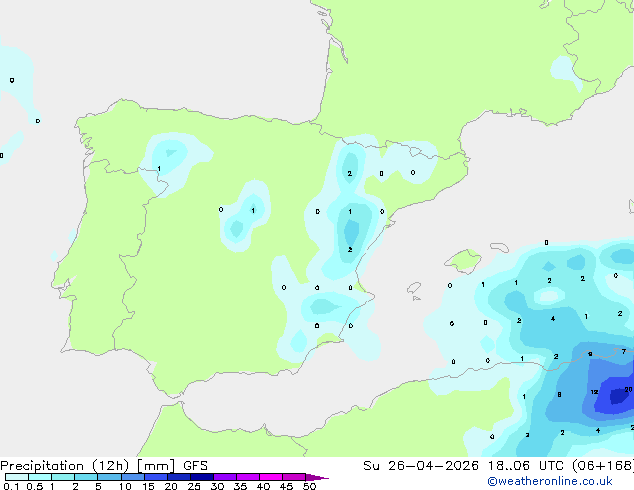Choose the 40–45 mm bright magenta legend swatch
Viewport: 634px width, 490px height.
tap(271, 477)
